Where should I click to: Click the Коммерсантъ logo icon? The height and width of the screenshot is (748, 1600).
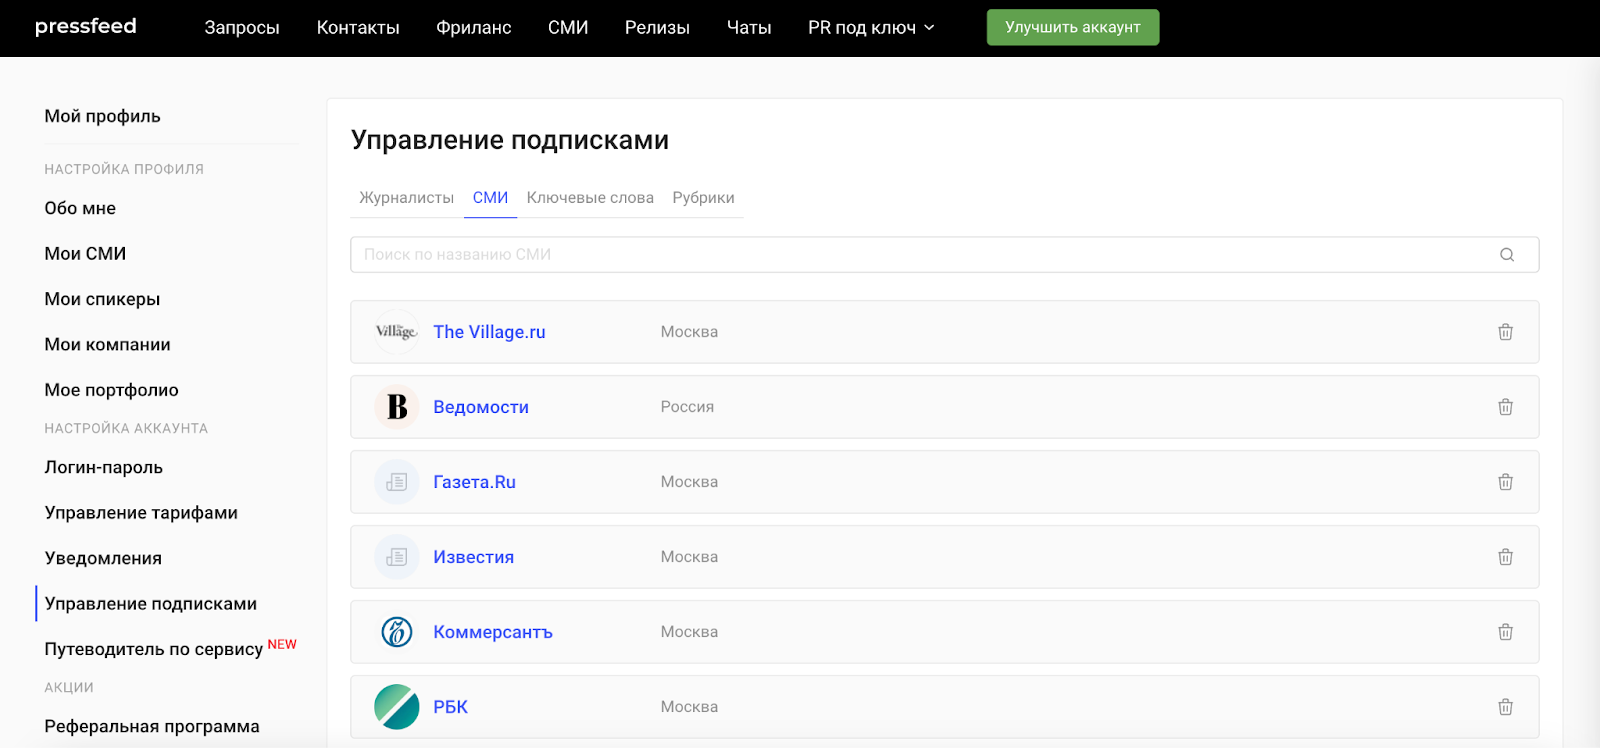tap(397, 632)
